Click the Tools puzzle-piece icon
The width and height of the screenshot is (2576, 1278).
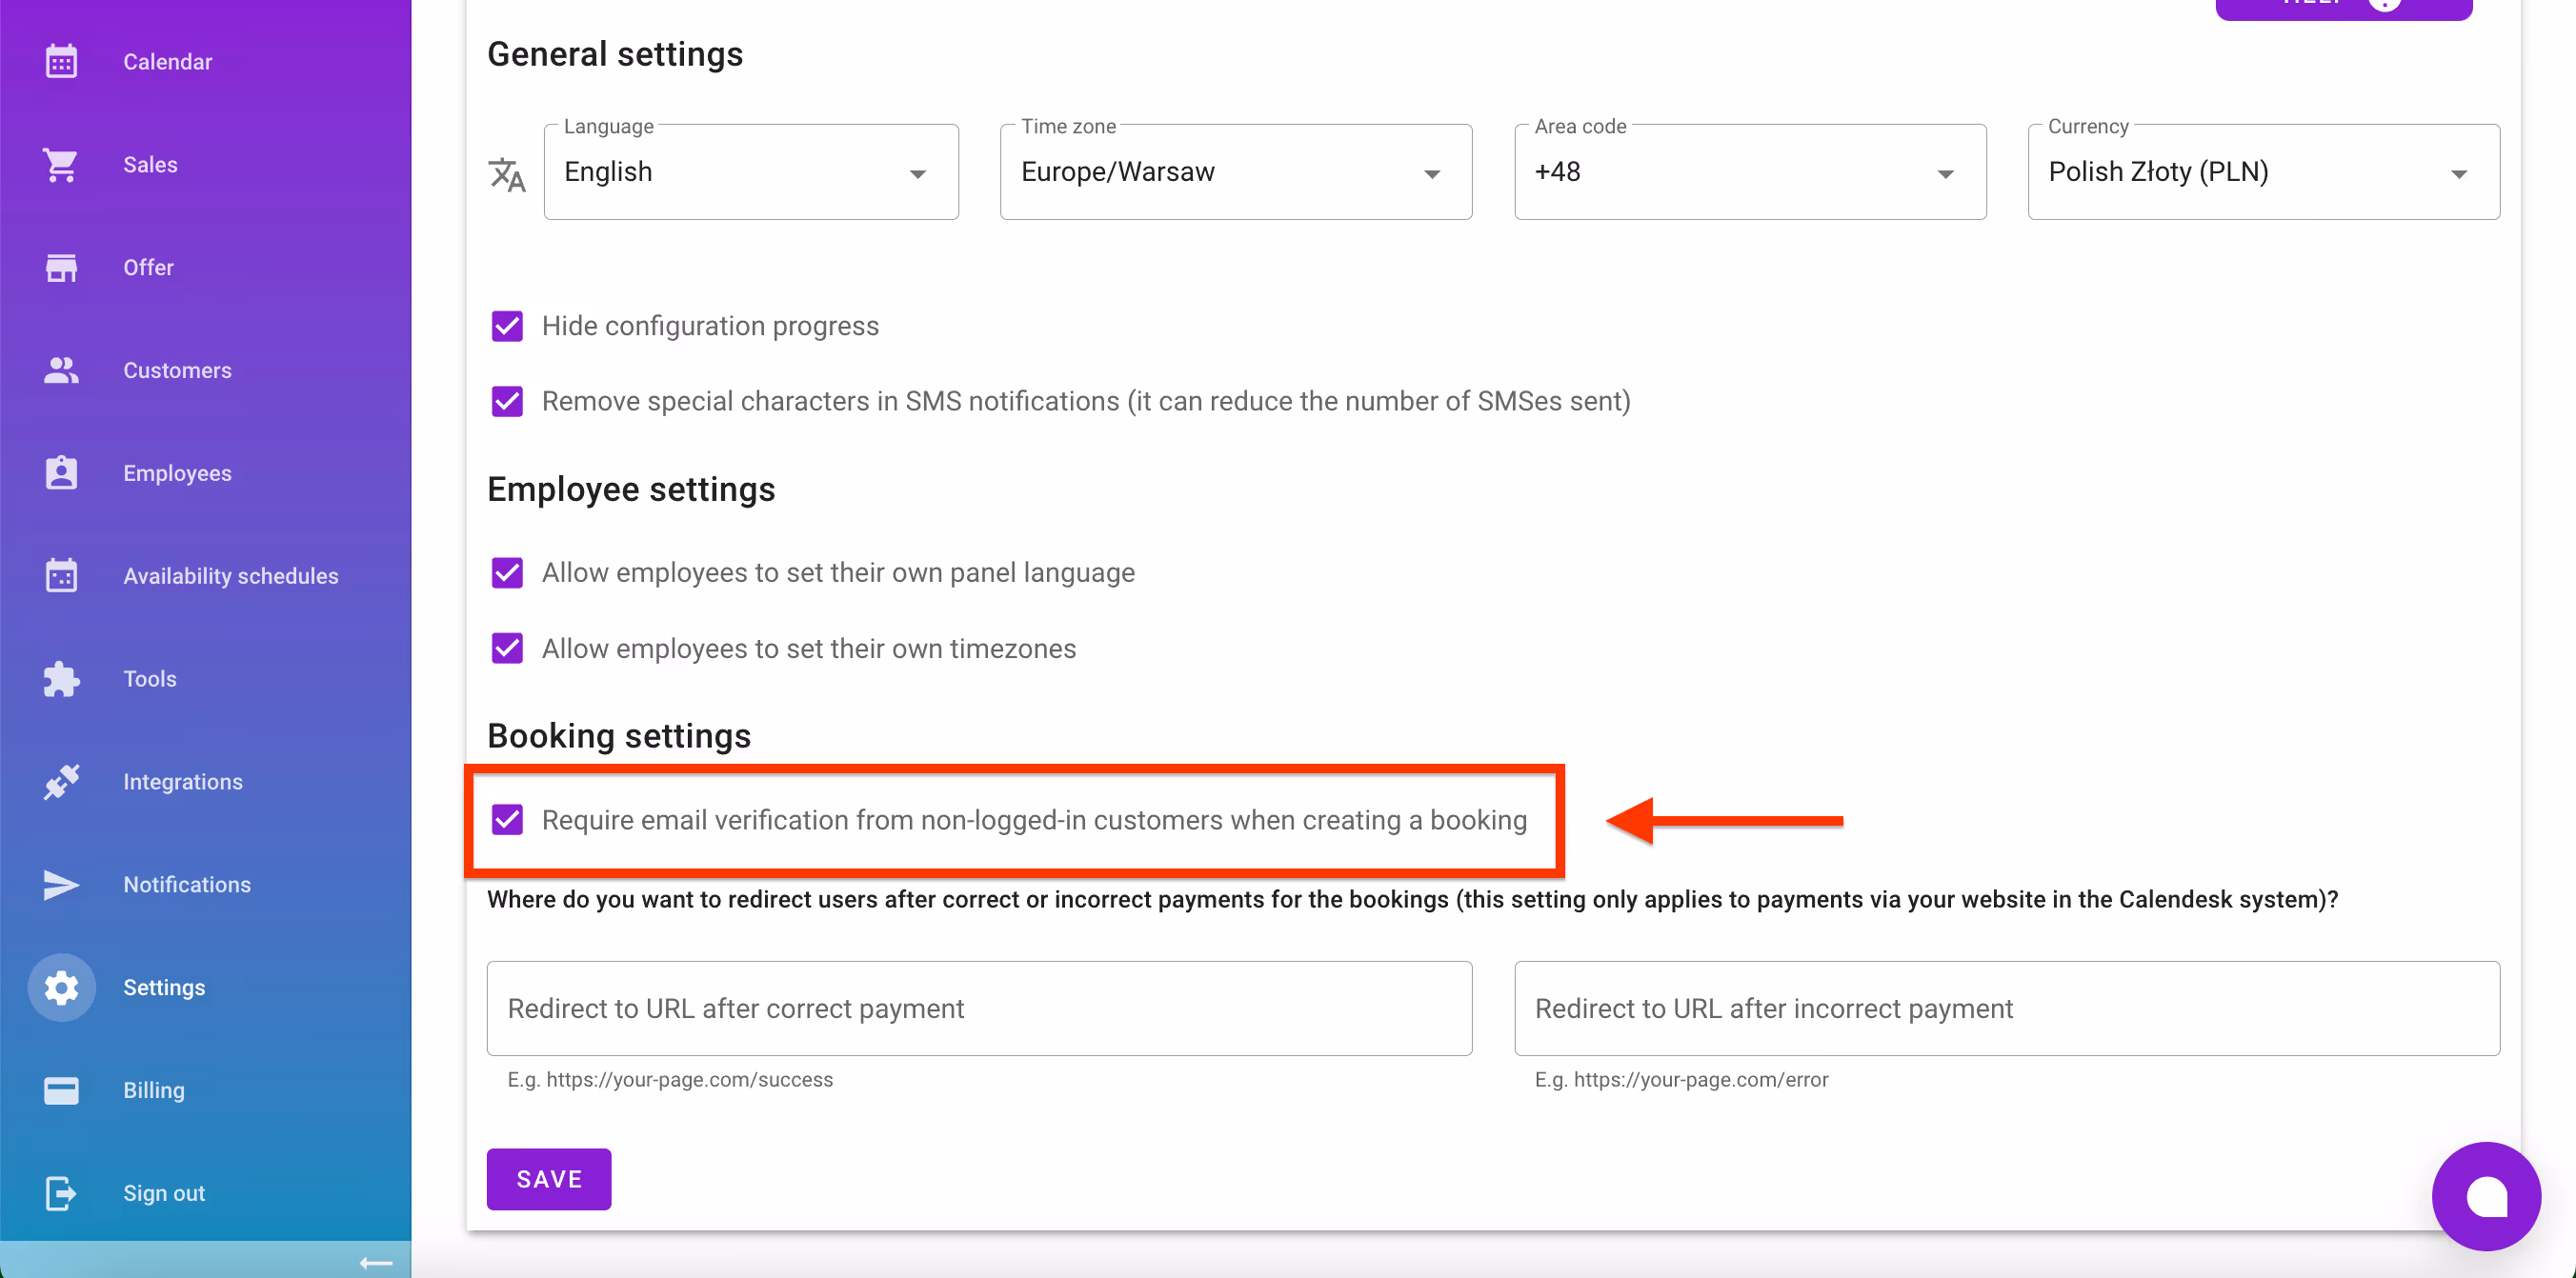coord(60,678)
